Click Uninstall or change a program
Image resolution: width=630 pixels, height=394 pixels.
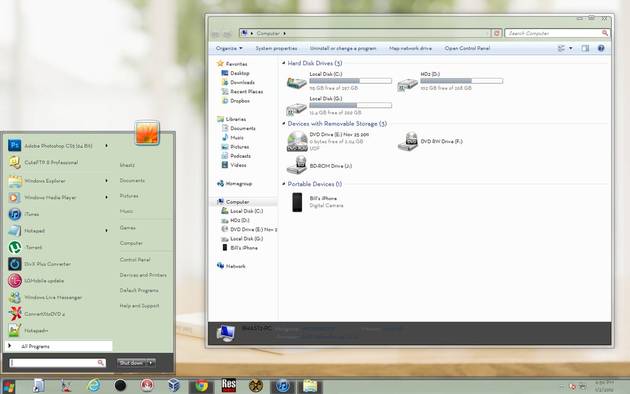(343, 48)
